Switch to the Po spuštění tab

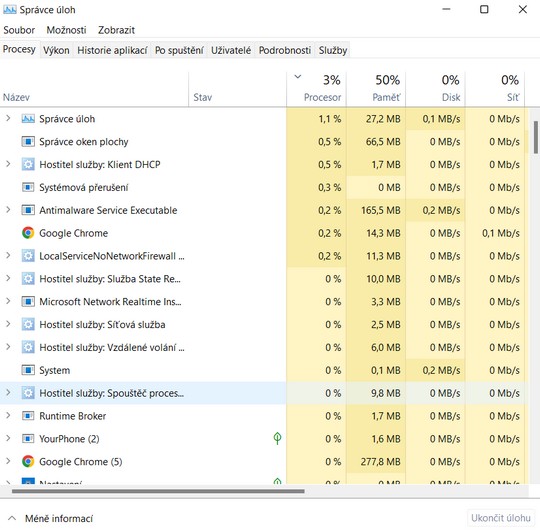coord(179,51)
